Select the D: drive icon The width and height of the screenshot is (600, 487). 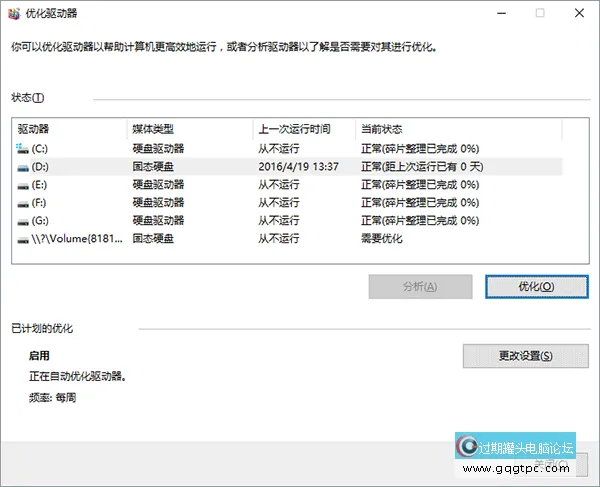pyautogui.click(x=23, y=167)
